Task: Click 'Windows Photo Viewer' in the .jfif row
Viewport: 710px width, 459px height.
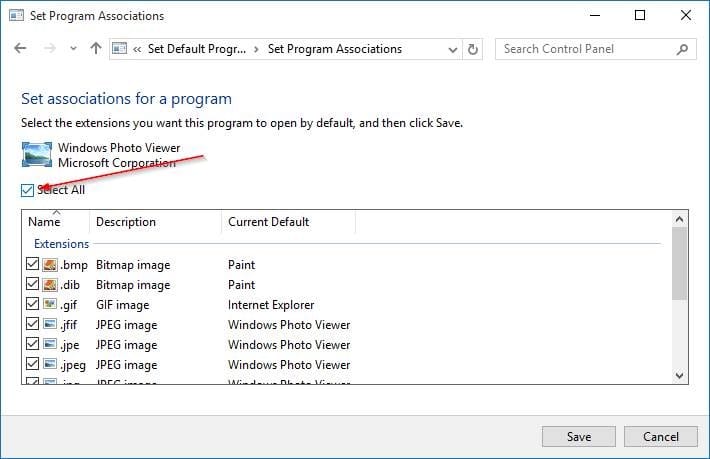Action: tap(289, 325)
